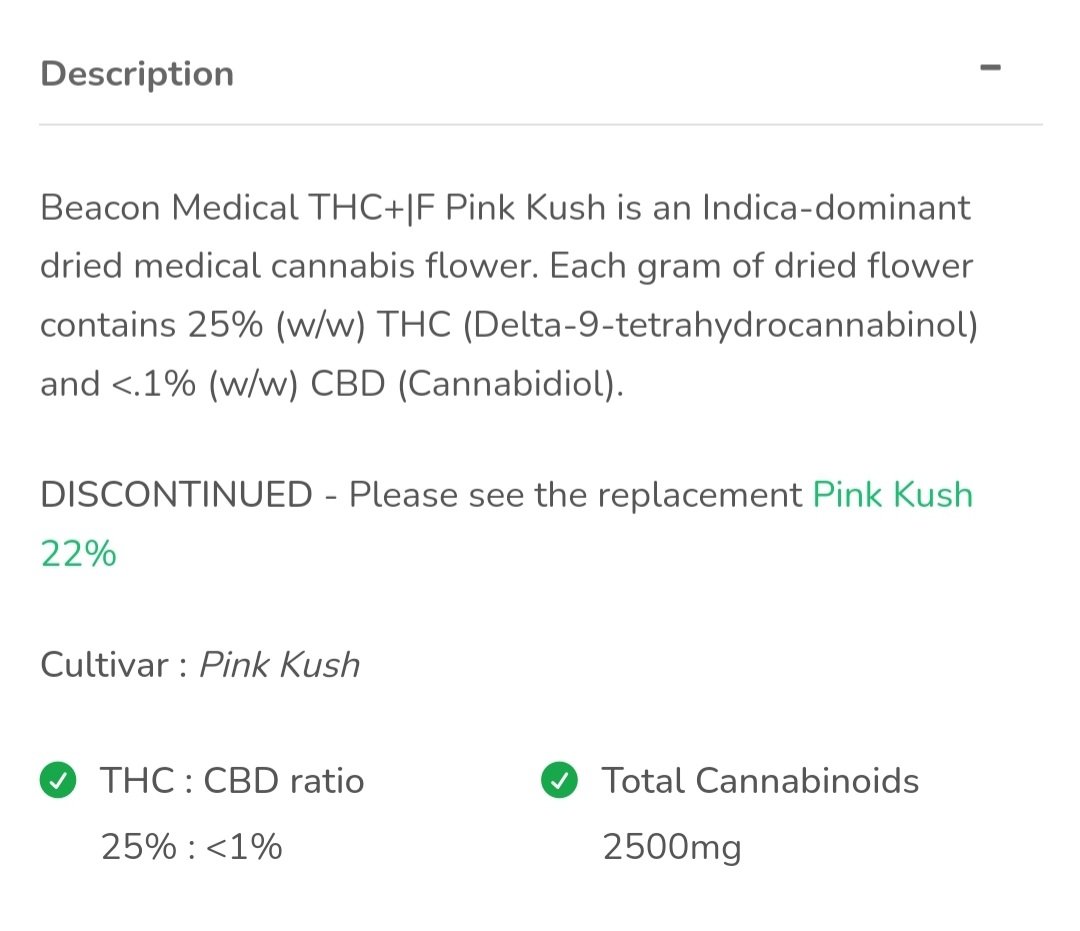Image resolution: width=1080 pixels, height=931 pixels.
Task: Click divider line under Description header
Action: 540,125
